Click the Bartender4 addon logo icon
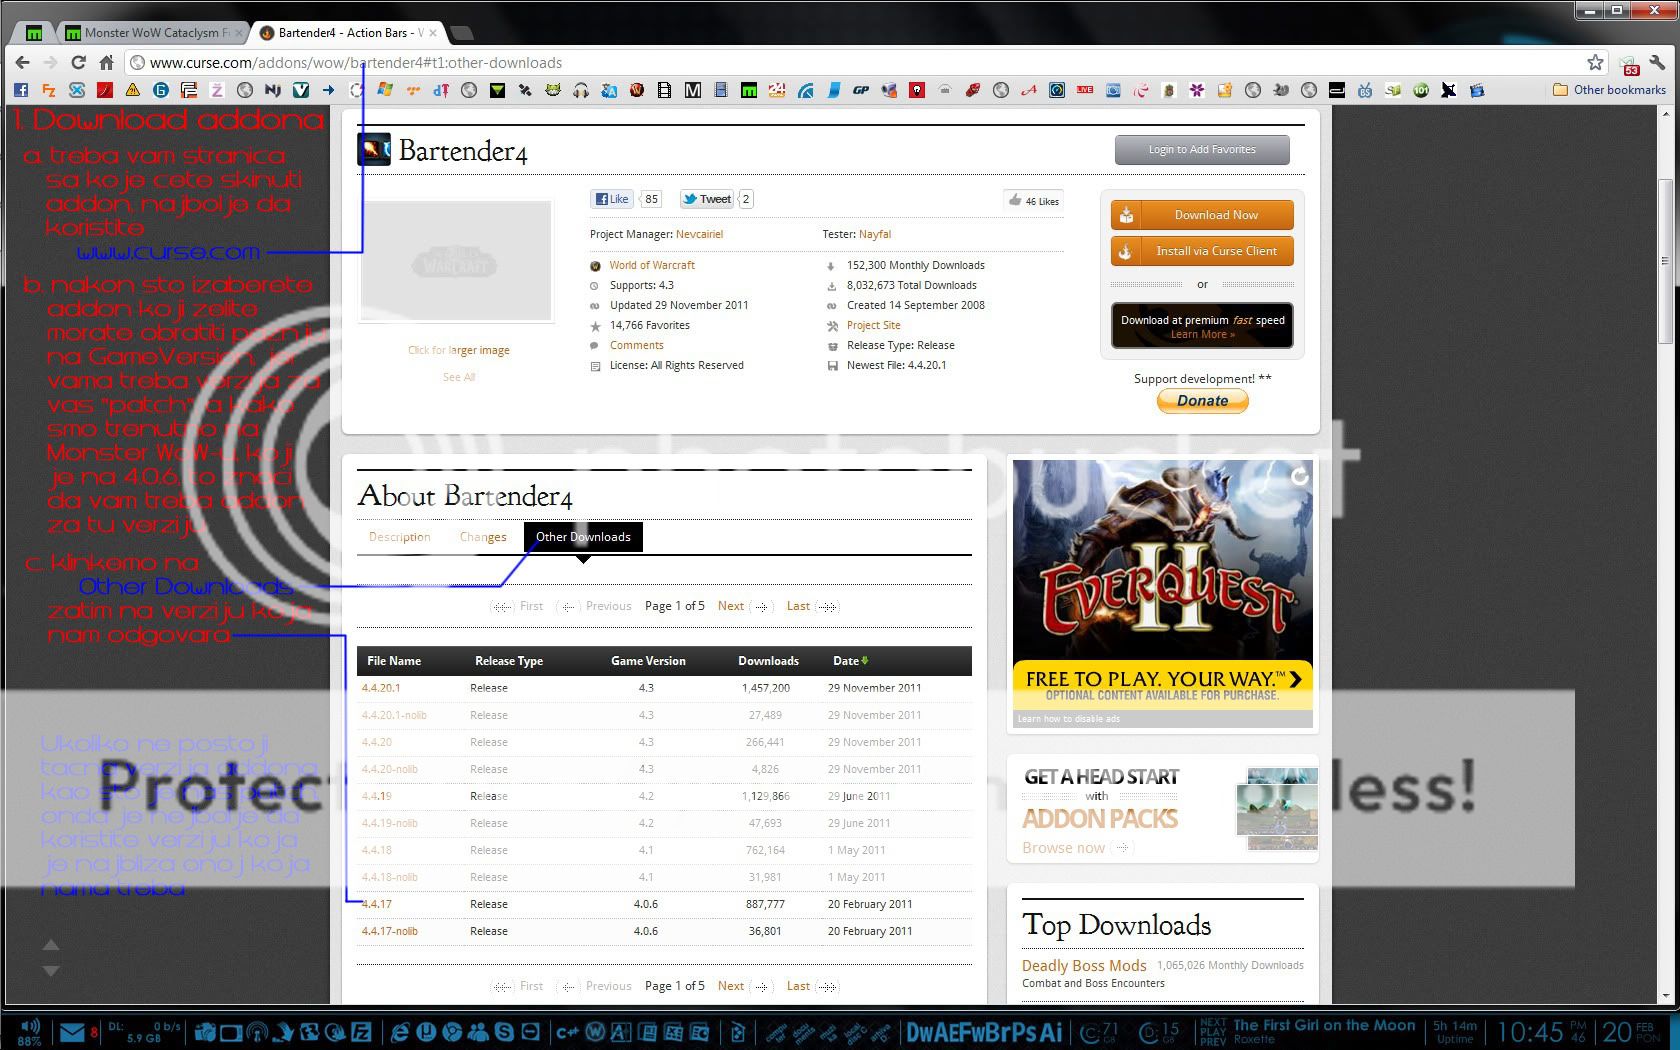1680x1050 pixels. point(374,149)
